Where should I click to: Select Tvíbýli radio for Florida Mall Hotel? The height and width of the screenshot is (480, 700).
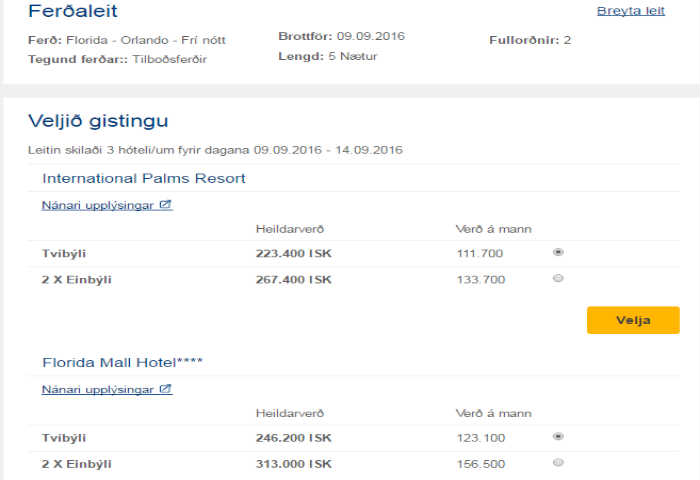pos(558,436)
